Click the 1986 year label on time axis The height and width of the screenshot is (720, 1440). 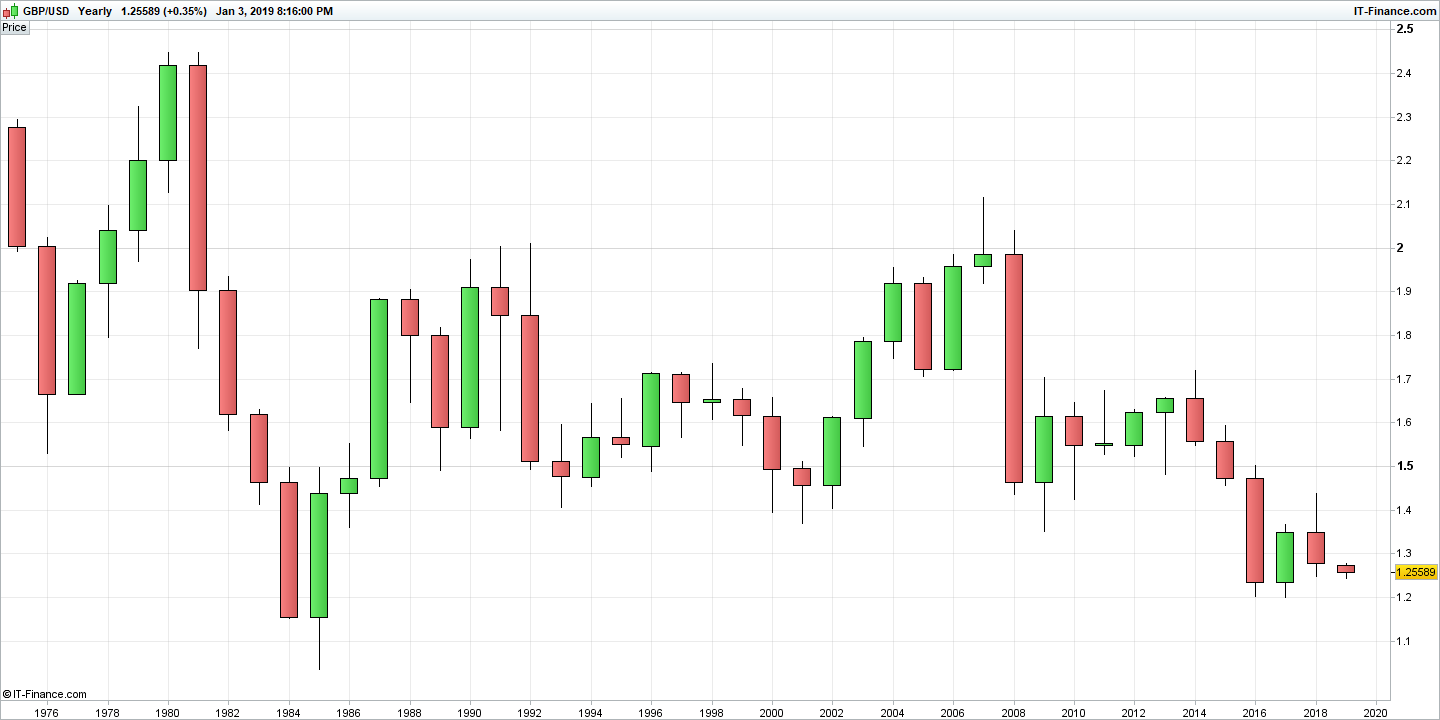coord(349,713)
